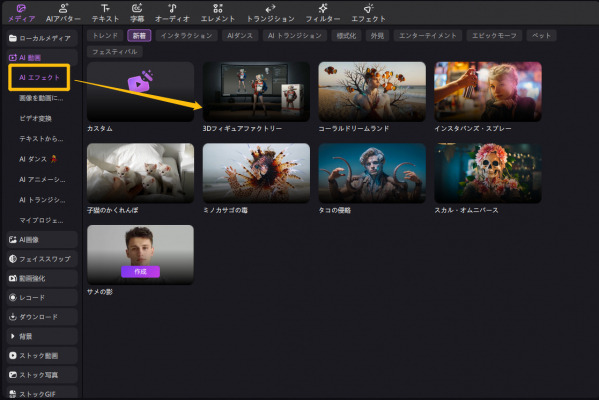
Task: Open the ローカルメディア folder section
Action: 42,38
